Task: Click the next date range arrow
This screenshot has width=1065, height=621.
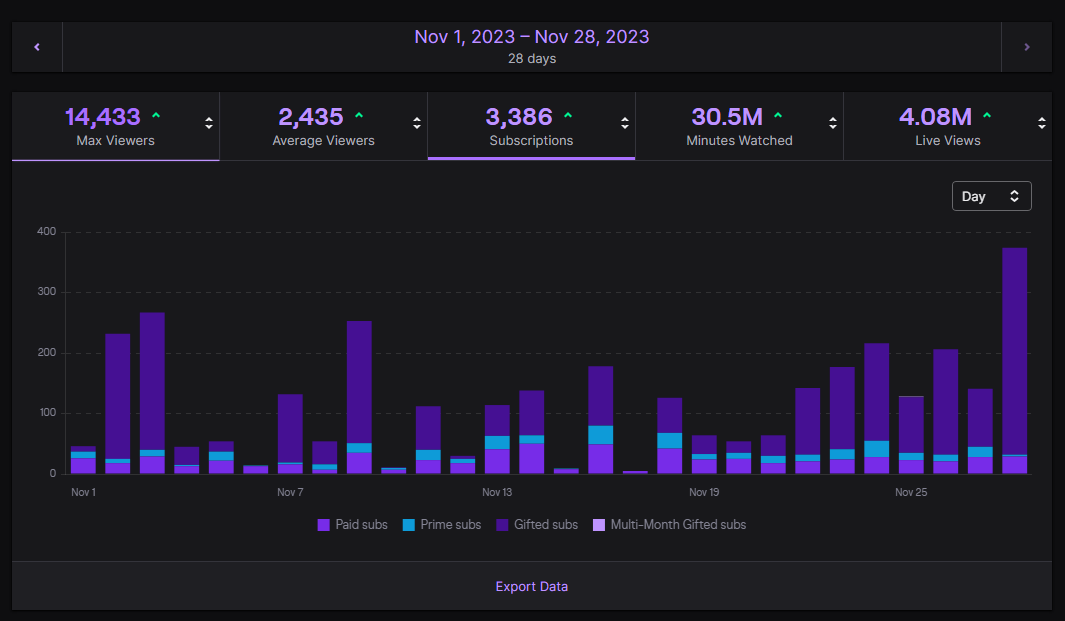Action: 1028,46
